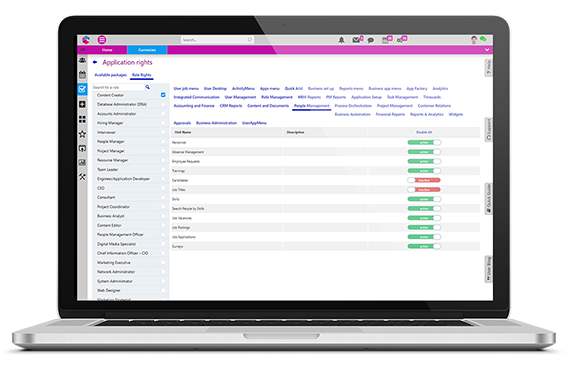The image size is (570, 383).
Task: Open the App Factory link
Action: point(417,89)
